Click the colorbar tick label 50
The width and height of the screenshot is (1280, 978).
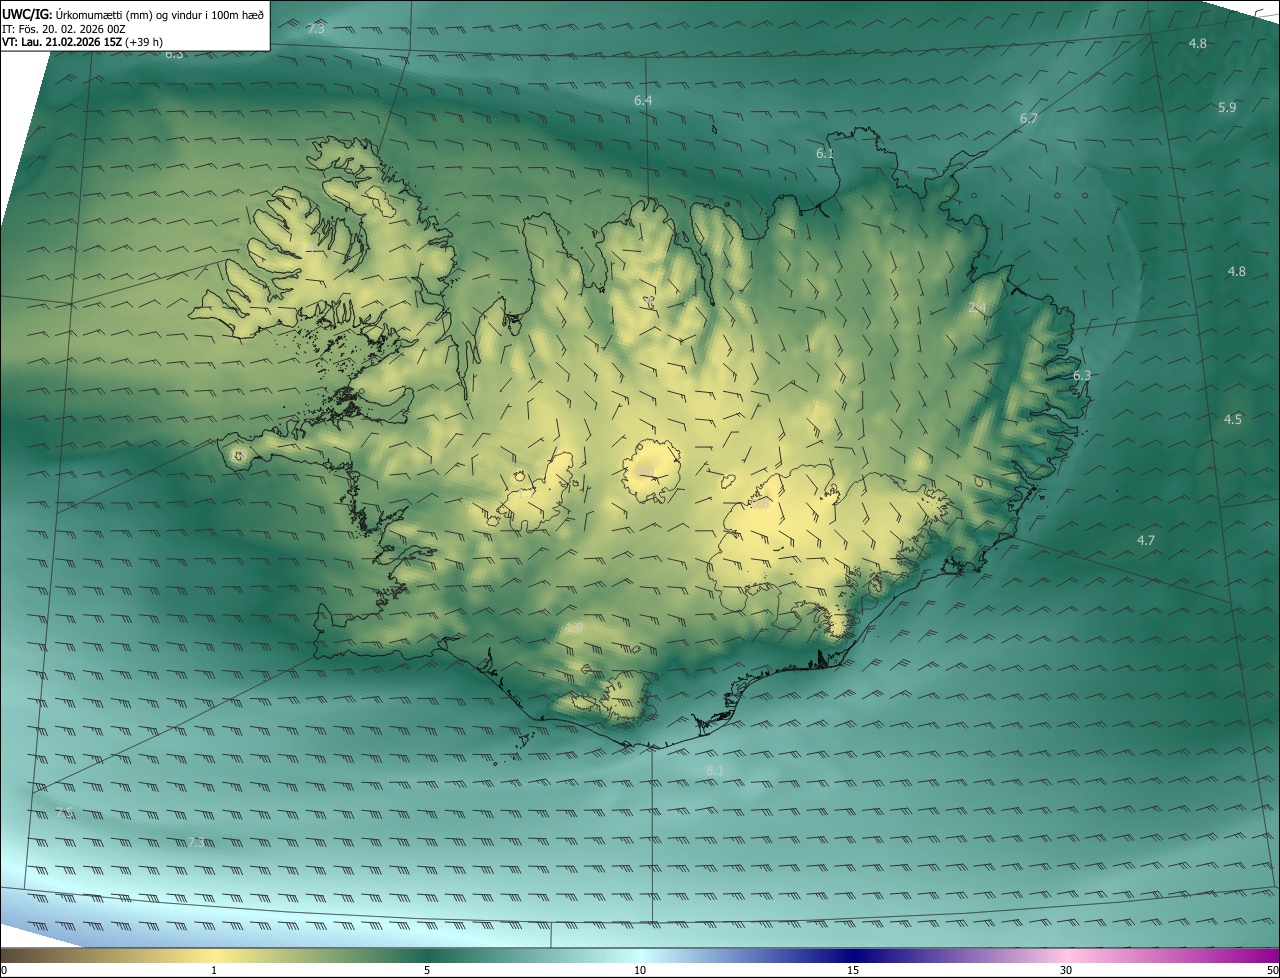tap(1272, 970)
